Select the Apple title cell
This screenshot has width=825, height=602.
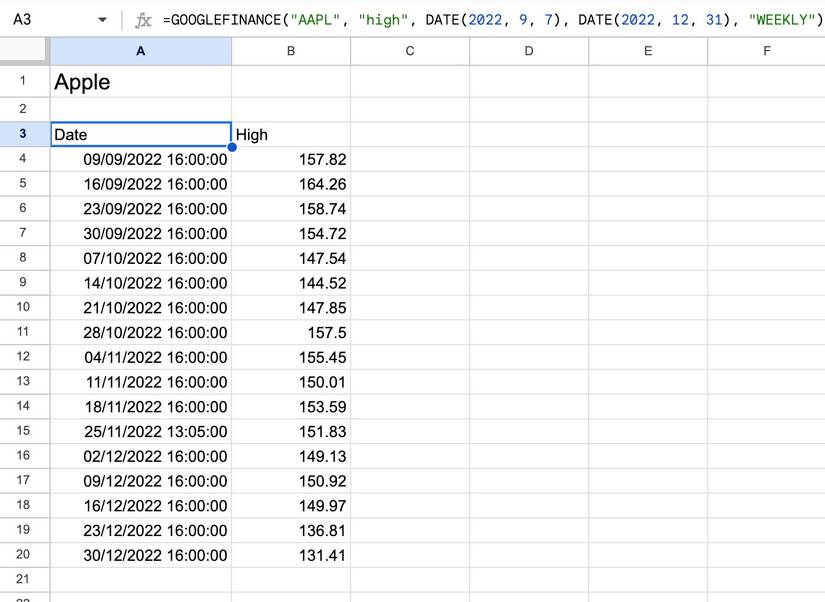(x=140, y=82)
